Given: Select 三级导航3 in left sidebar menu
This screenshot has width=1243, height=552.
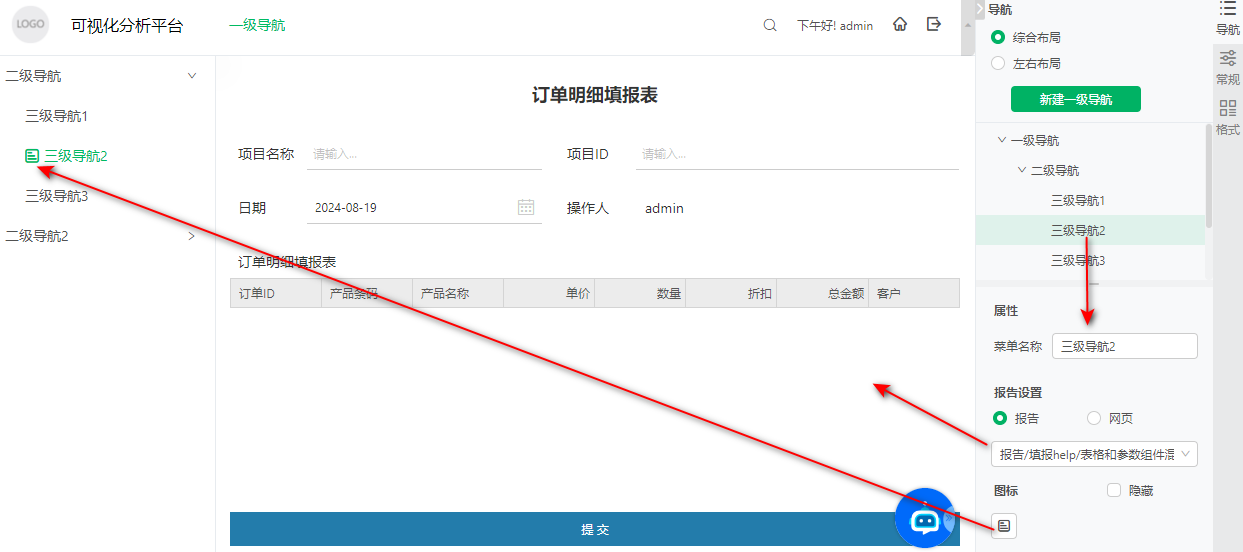Looking at the screenshot, I should tap(57, 196).
